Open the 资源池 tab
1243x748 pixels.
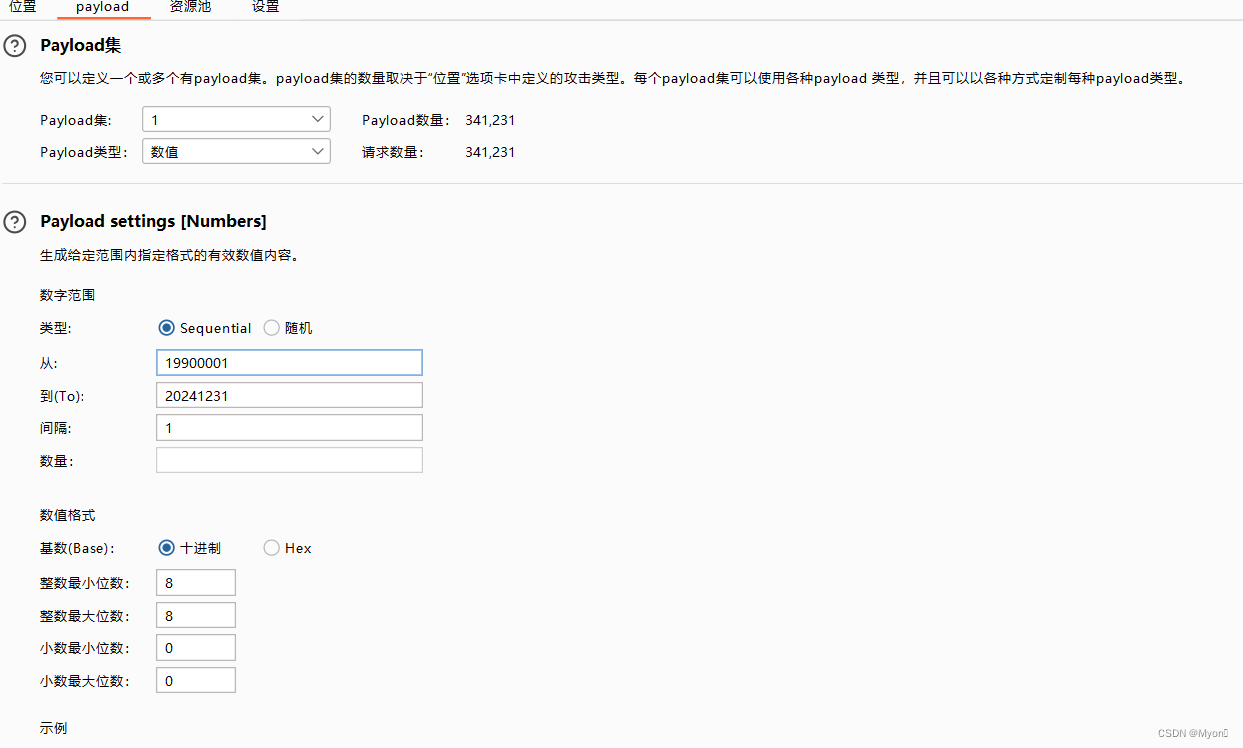pyautogui.click(x=189, y=7)
